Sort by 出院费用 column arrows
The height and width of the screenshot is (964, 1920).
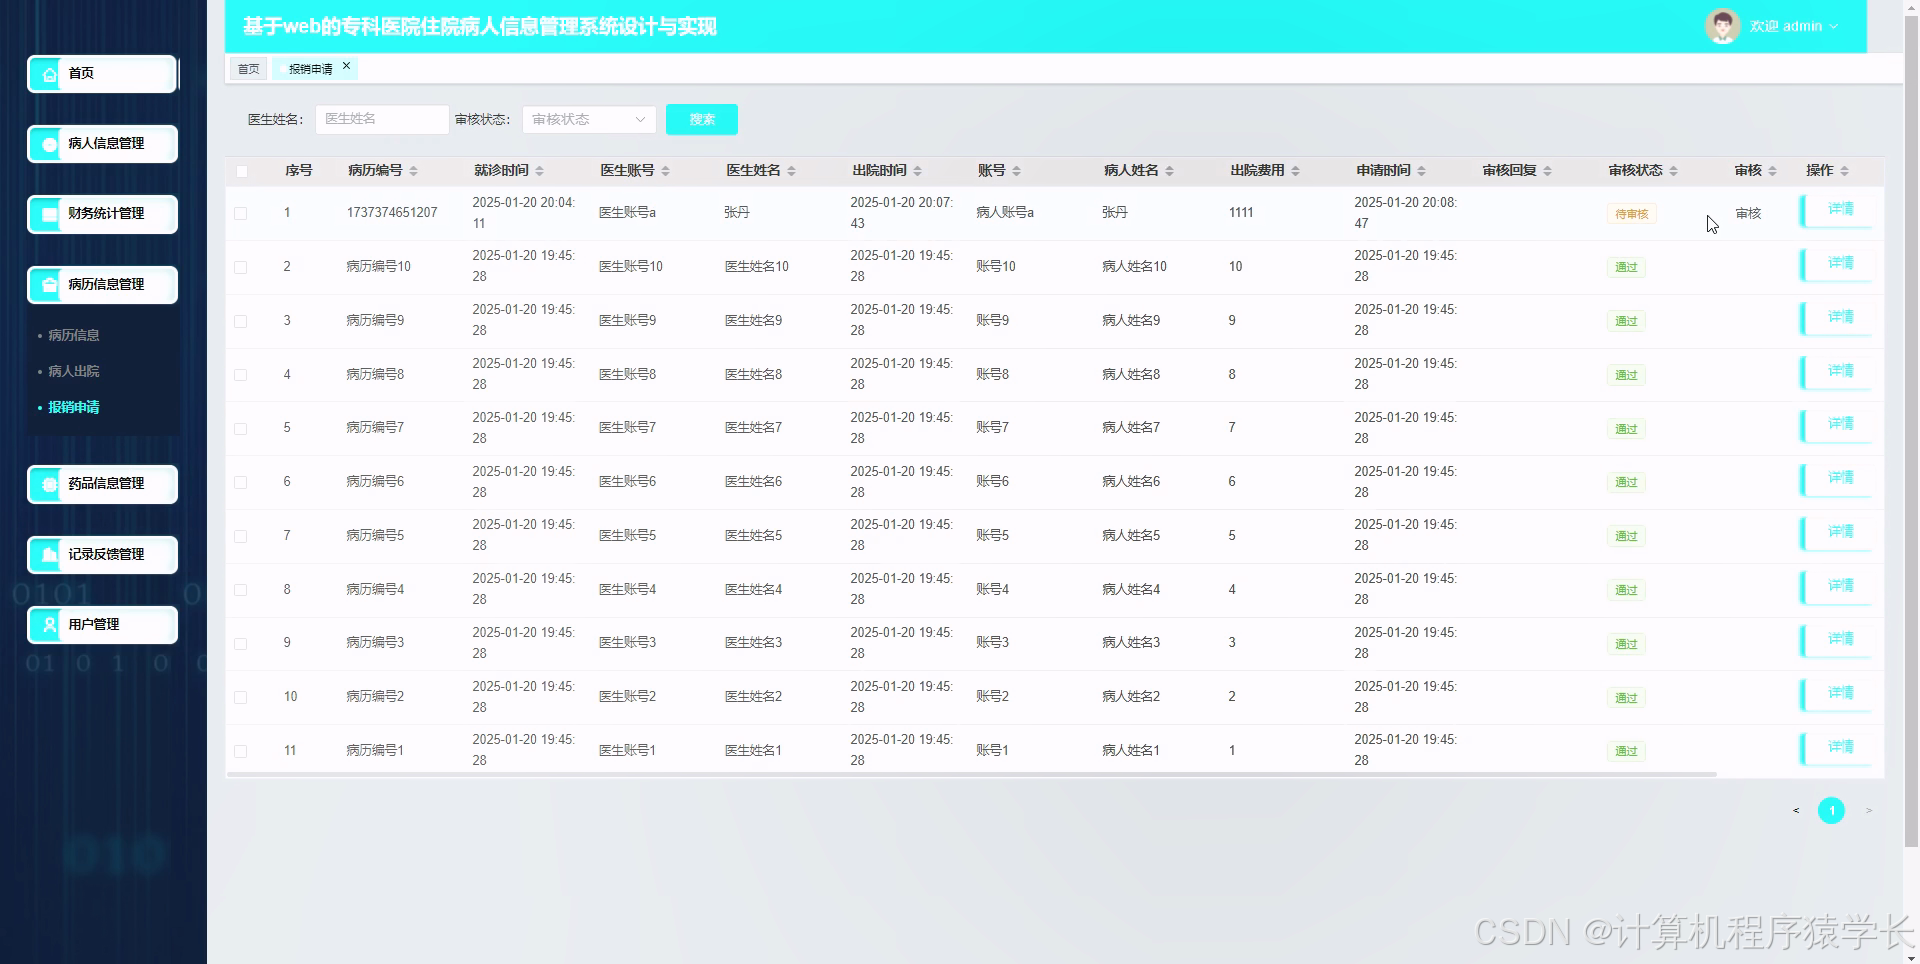pyautogui.click(x=1295, y=171)
